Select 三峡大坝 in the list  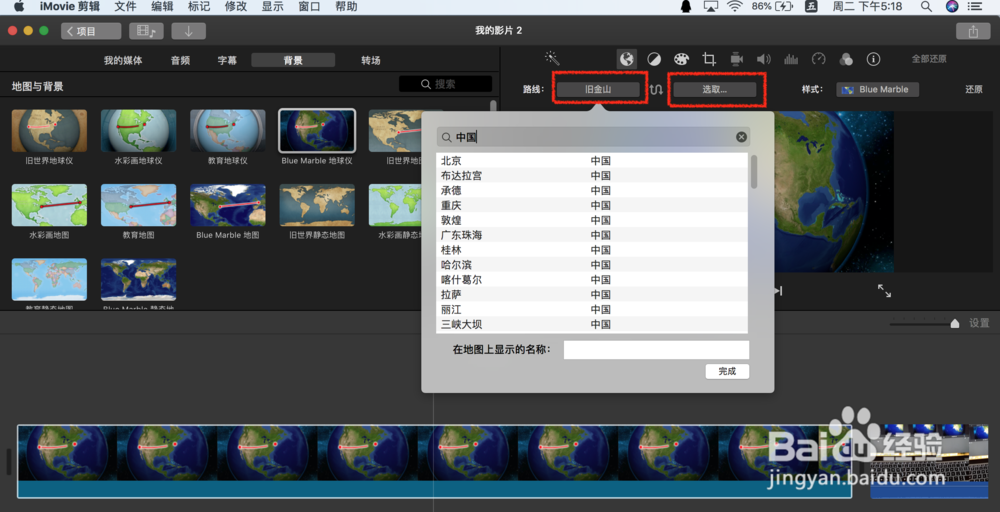592,324
